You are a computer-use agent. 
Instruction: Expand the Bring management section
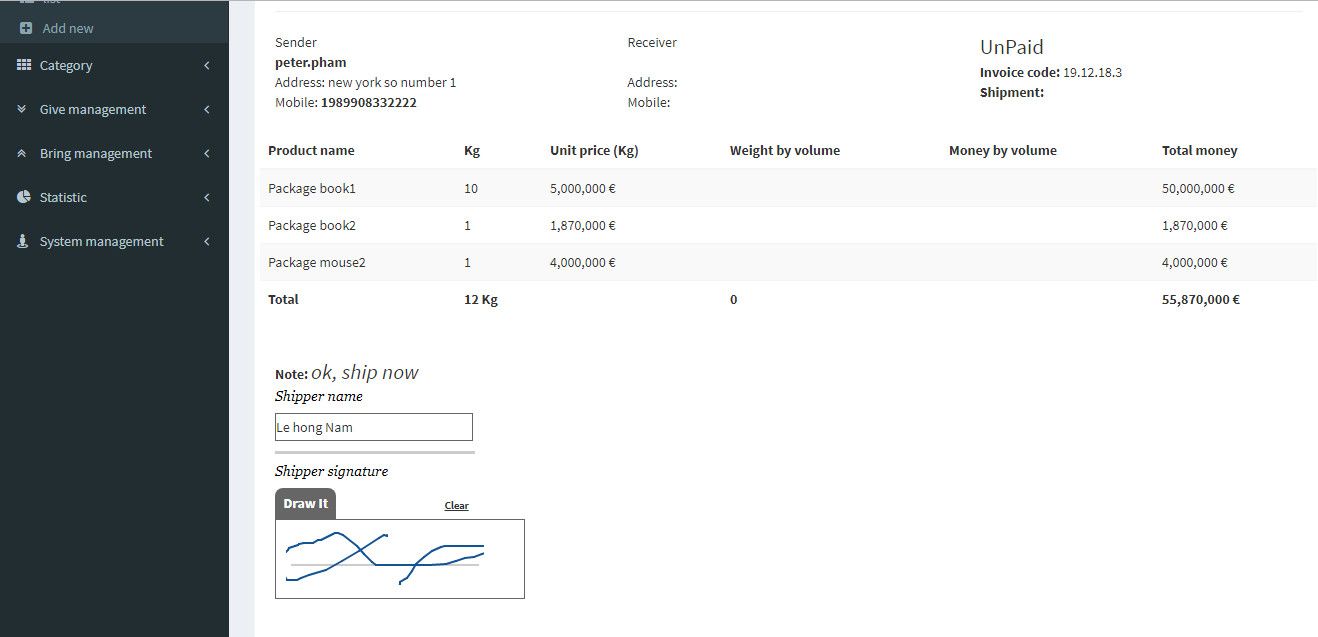(206, 153)
